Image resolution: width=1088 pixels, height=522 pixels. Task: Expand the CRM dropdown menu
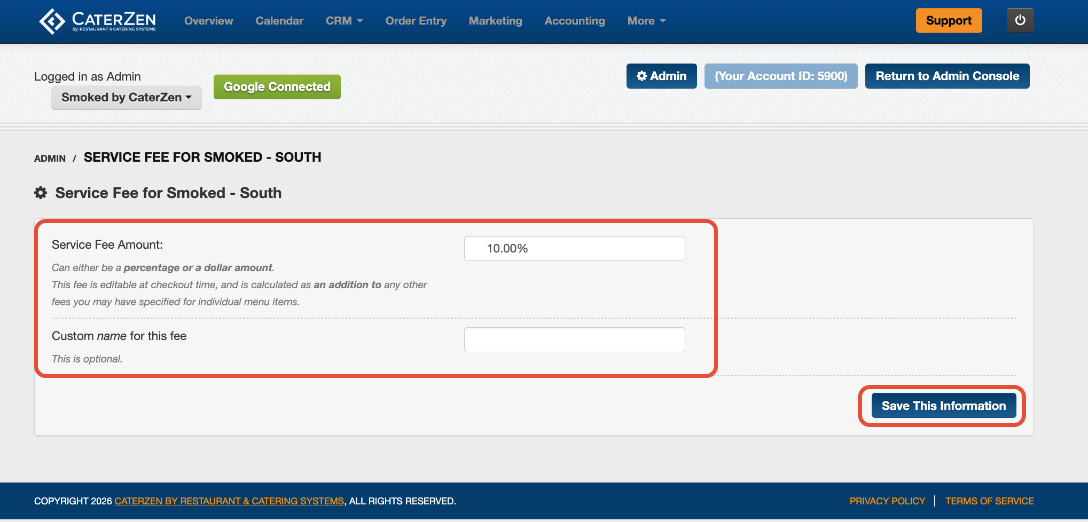(344, 21)
